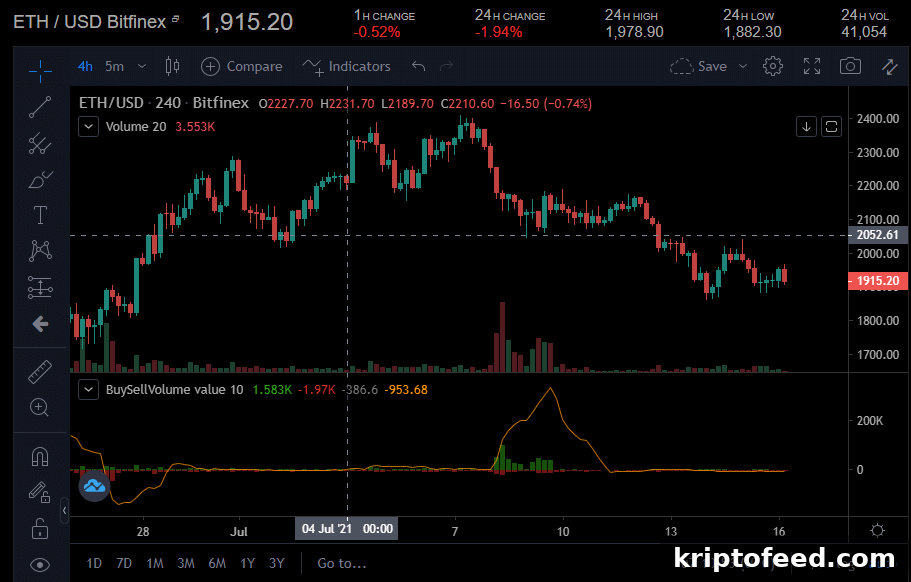Set date range to 7D

tap(124, 563)
